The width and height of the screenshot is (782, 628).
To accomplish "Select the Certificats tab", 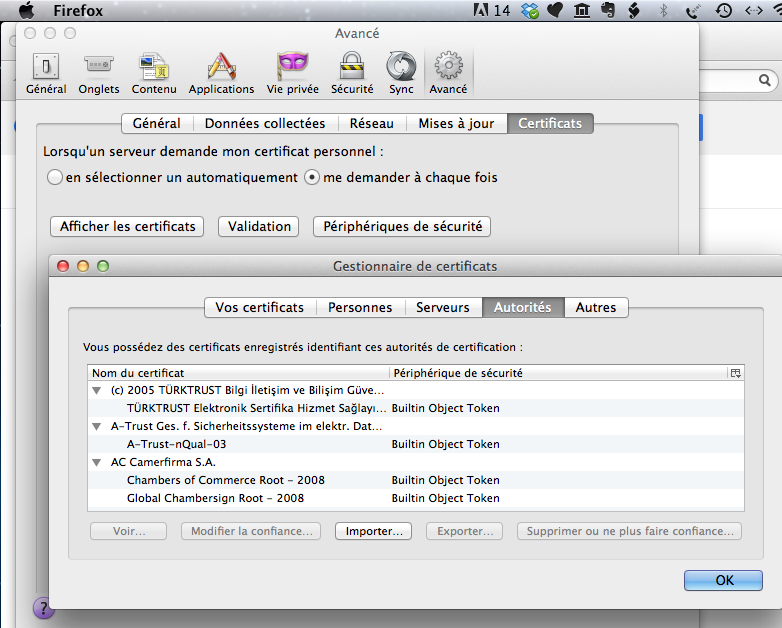I will (x=550, y=123).
